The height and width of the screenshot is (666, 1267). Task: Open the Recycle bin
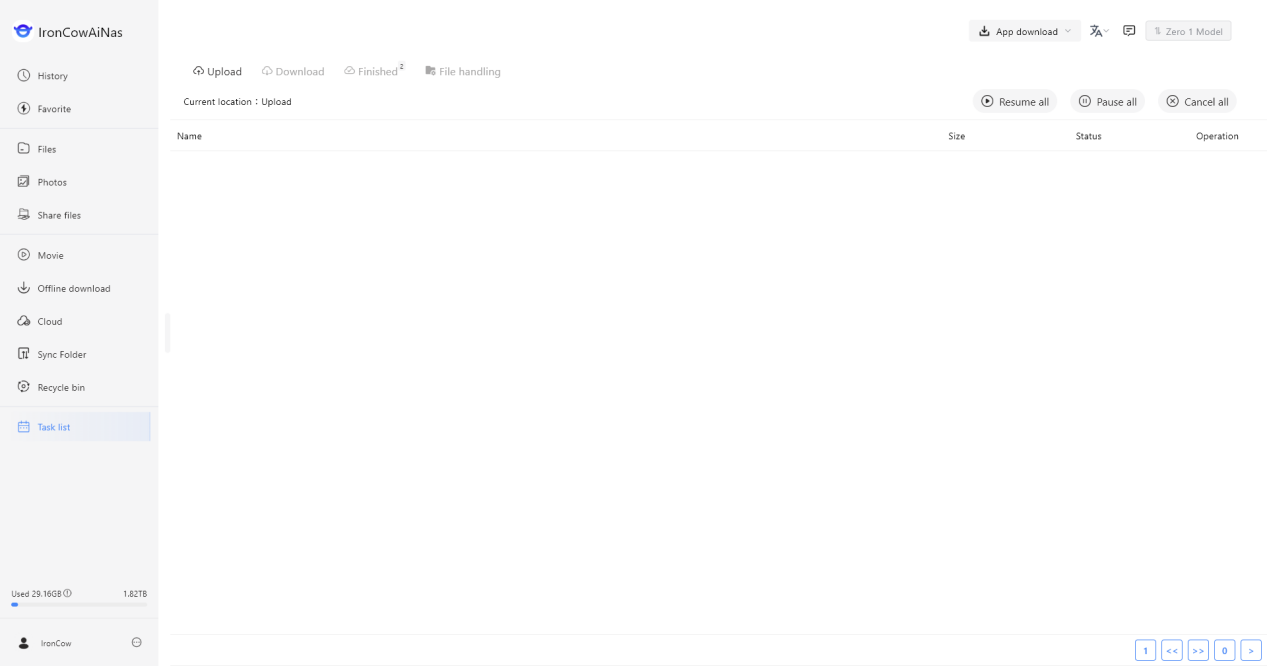59,387
